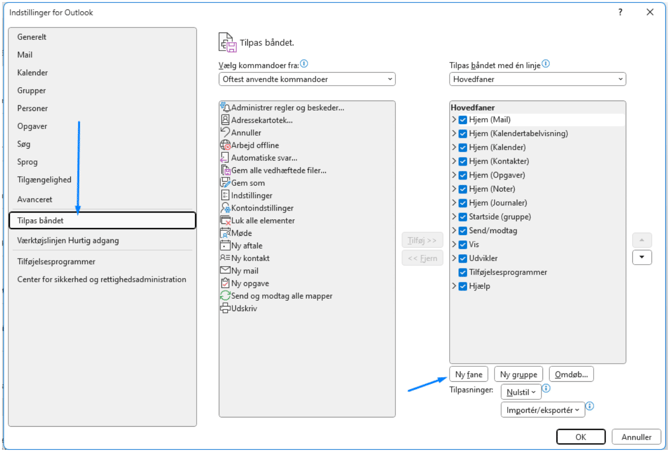Click the move down arrow button
Image resolution: width=670 pixels, height=454 pixels.
[x=643, y=258]
